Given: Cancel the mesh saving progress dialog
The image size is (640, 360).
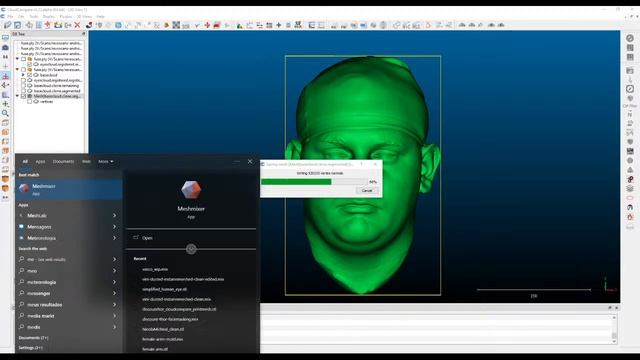Looking at the screenshot, I should (367, 191).
